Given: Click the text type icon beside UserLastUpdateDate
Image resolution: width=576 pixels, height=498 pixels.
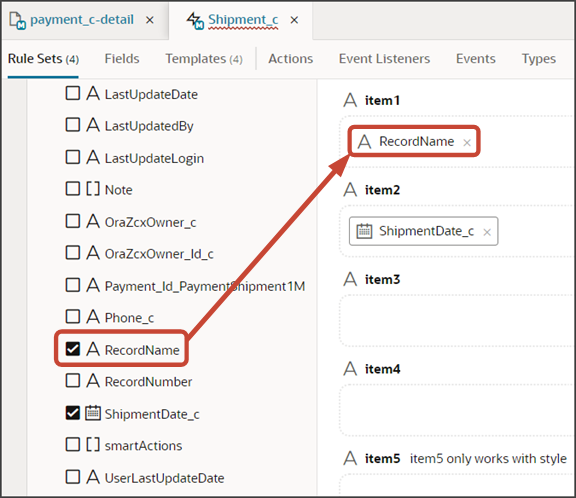Looking at the screenshot, I should point(93,477).
